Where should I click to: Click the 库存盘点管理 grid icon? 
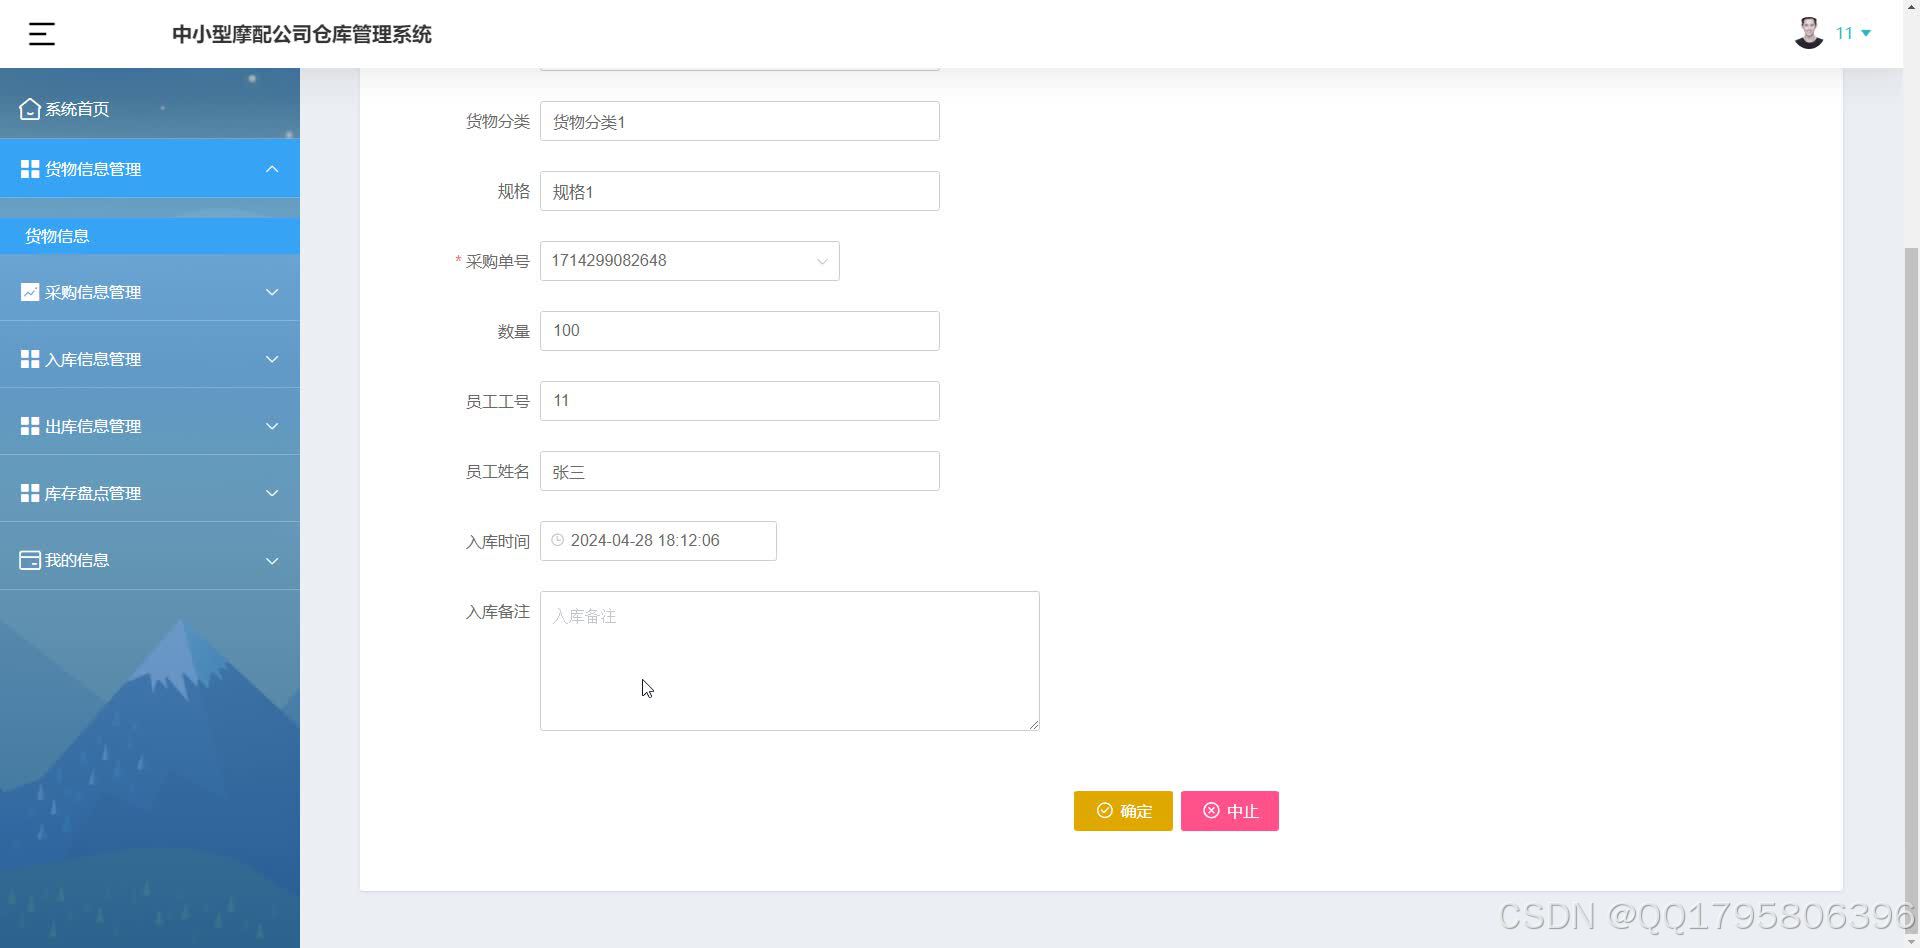30,493
